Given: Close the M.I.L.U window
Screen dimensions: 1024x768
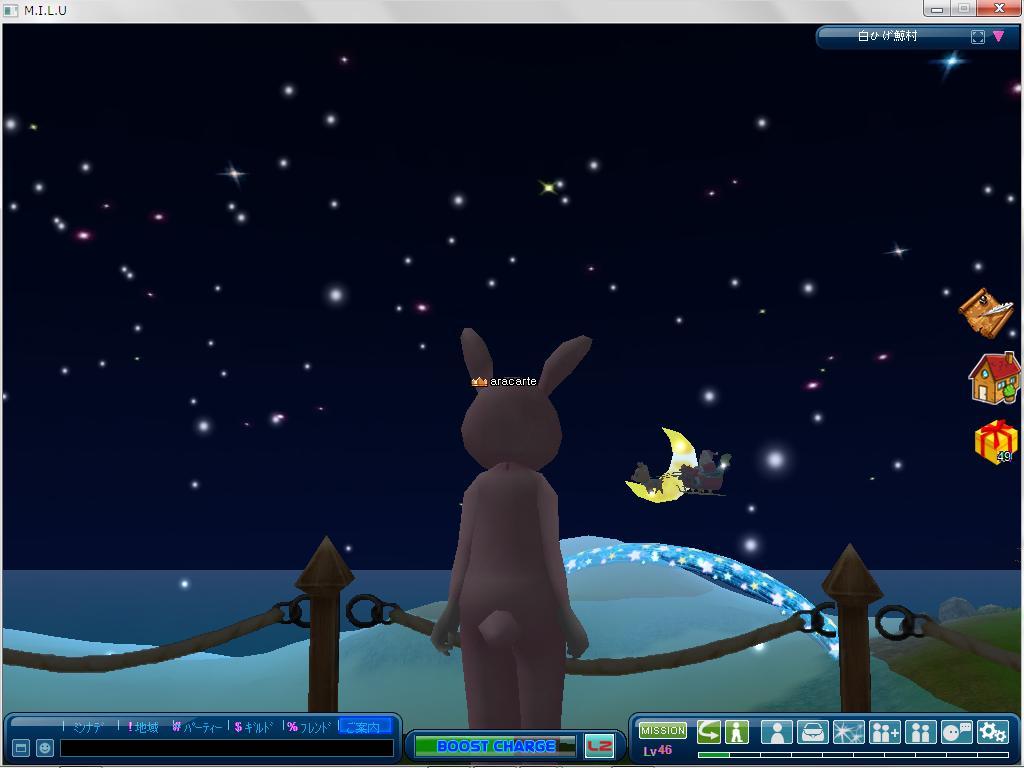Looking at the screenshot, I should click(x=999, y=8).
